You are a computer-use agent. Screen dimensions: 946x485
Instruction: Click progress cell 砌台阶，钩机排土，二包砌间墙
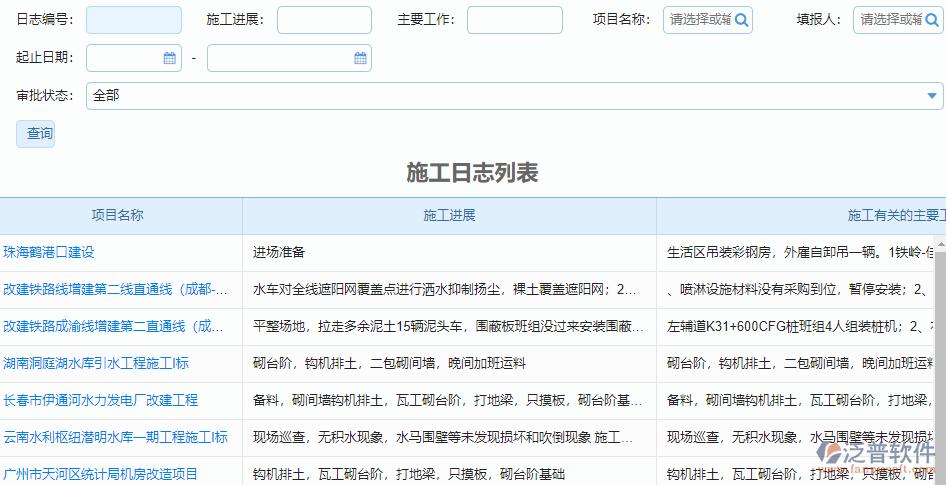pos(449,363)
